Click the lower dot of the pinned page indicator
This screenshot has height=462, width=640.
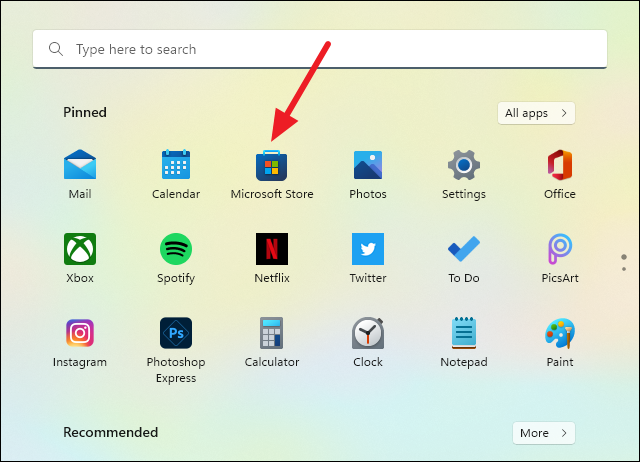pyautogui.click(x=624, y=269)
